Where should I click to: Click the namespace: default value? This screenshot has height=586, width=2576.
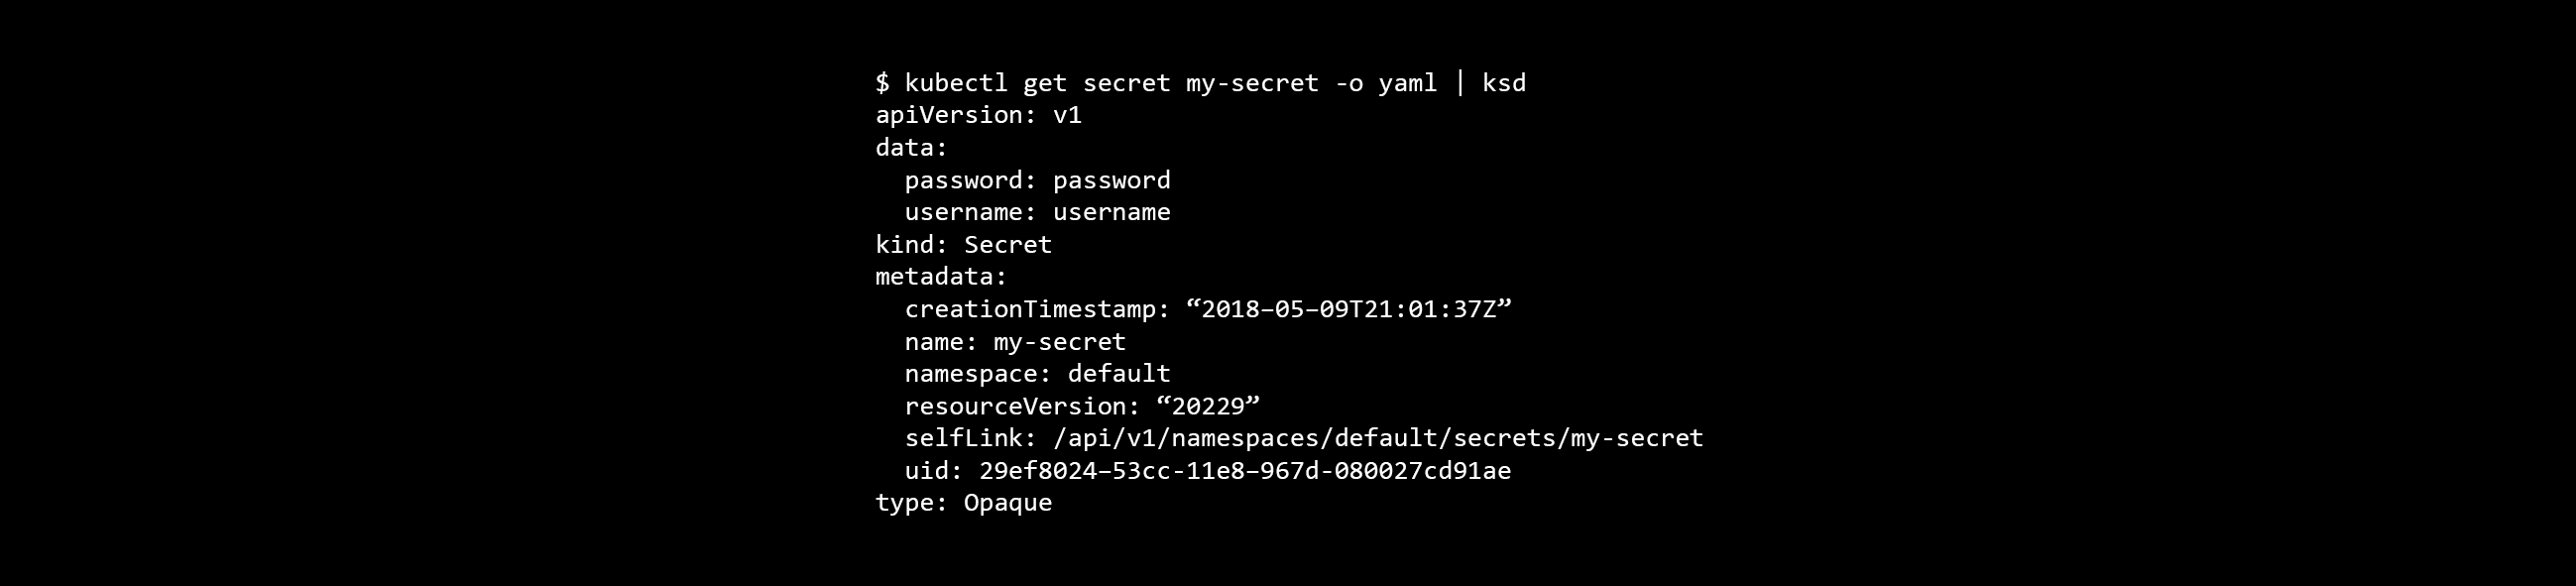click(1119, 374)
